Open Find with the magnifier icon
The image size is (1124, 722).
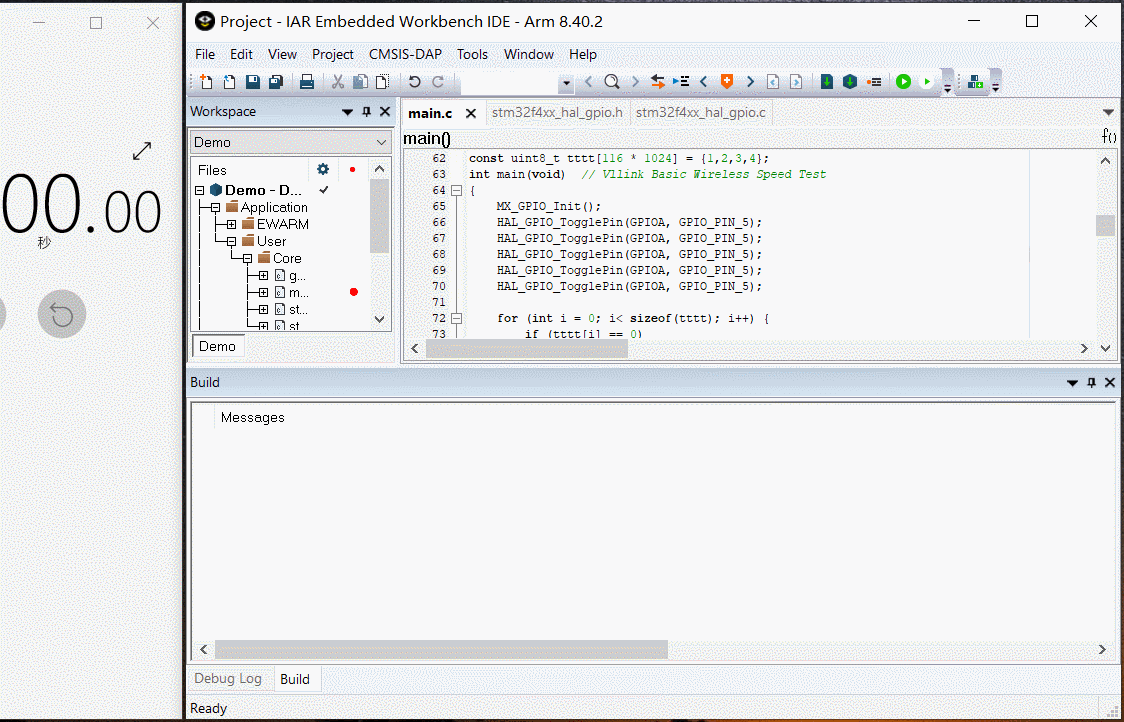611,82
